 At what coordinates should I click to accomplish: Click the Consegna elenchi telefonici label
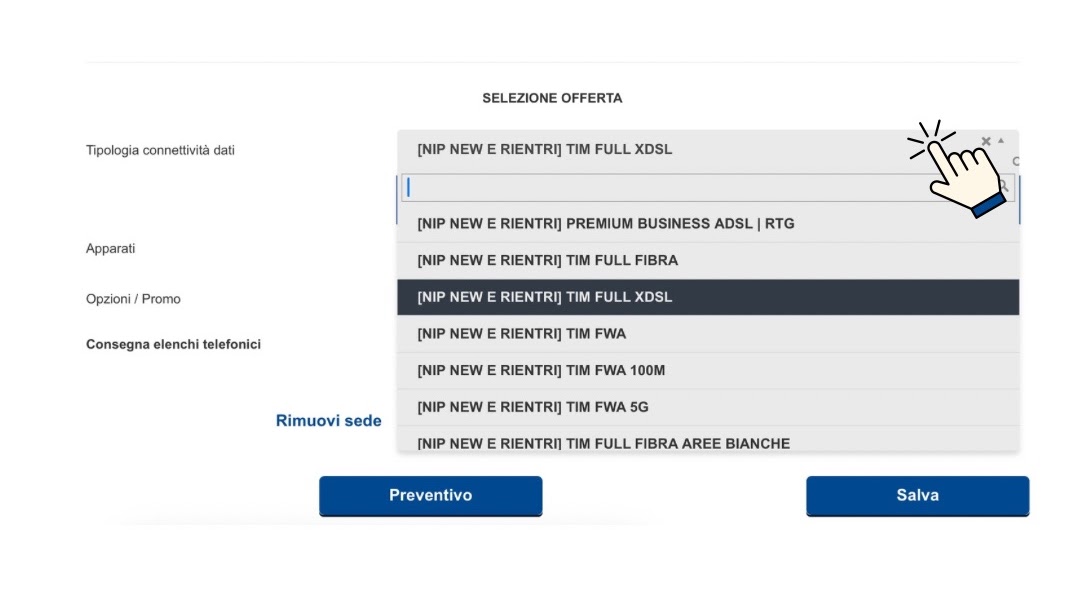point(173,344)
